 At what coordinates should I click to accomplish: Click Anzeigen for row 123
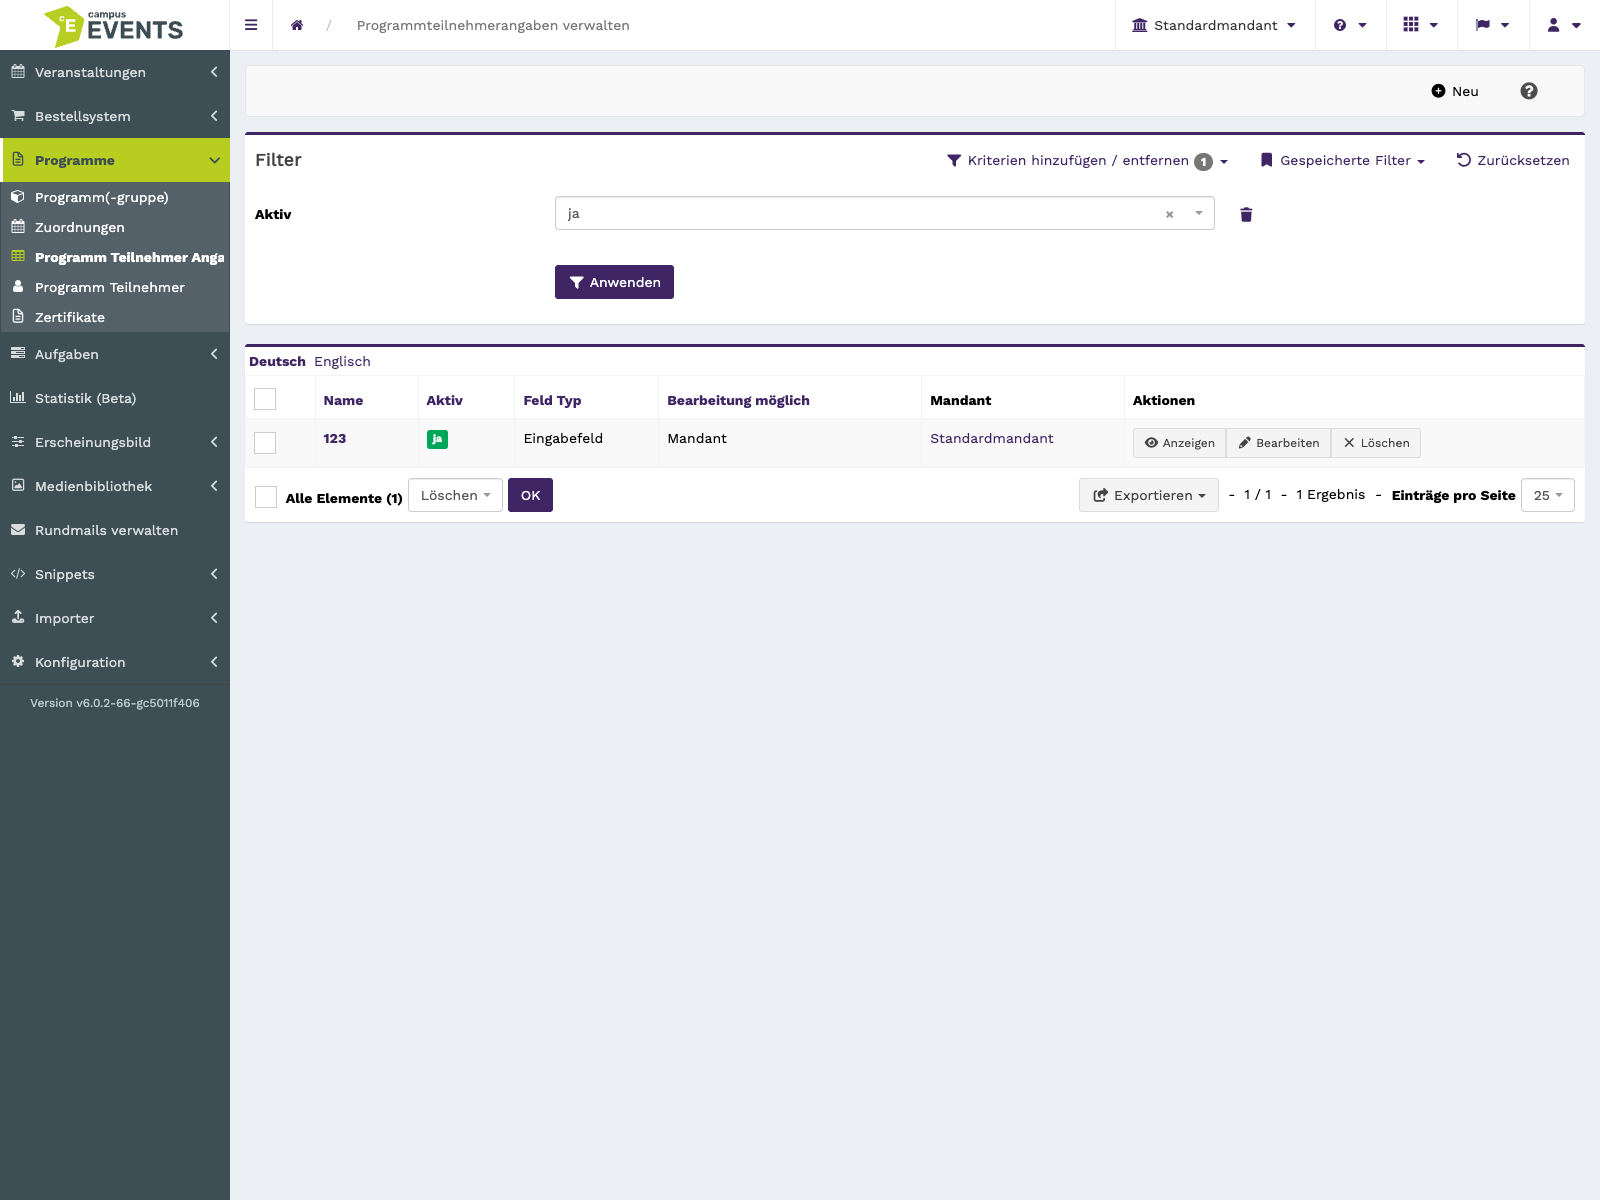(1180, 443)
